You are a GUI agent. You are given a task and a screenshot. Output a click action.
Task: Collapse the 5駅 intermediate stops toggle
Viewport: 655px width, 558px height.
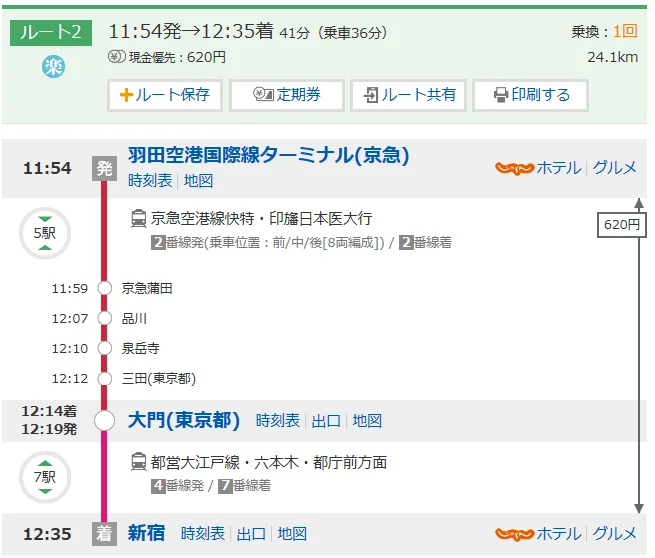point(45,233)
